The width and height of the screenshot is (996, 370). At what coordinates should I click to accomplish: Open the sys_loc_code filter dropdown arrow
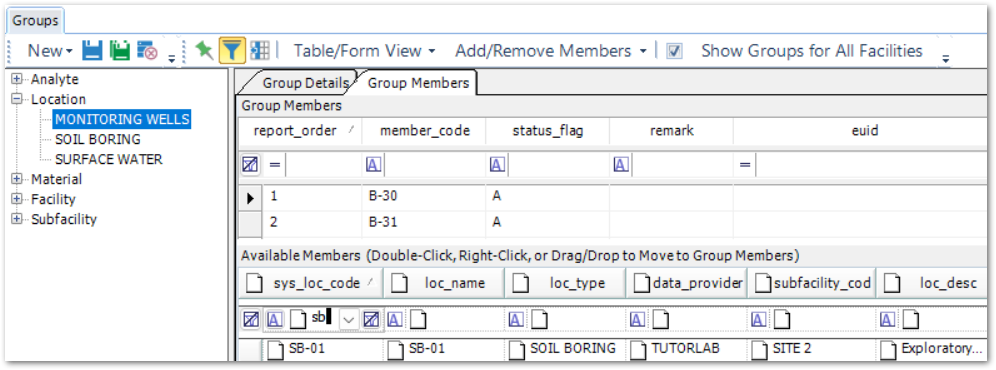pyautogui.click(x=349, y=320)
